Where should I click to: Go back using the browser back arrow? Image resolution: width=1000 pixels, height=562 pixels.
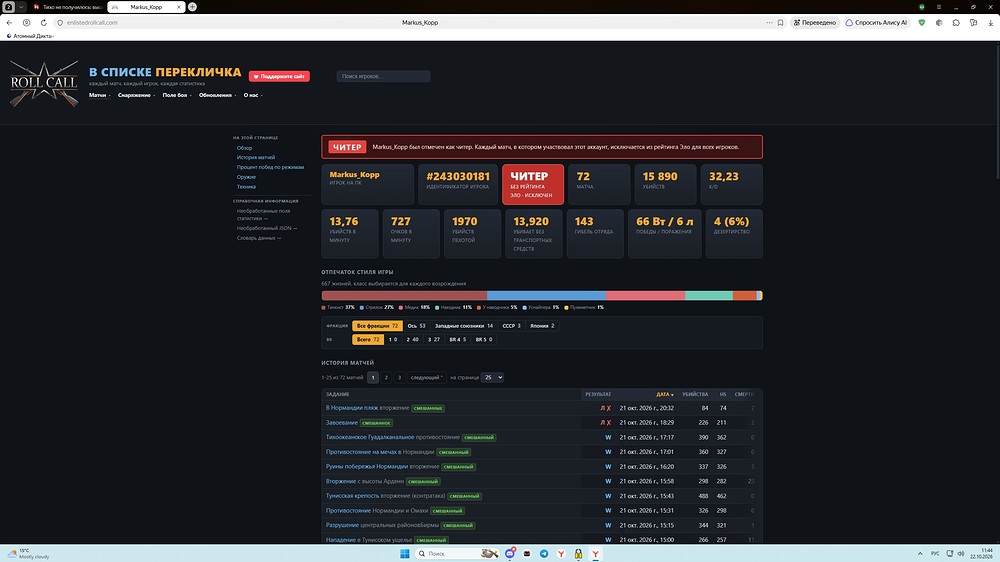point(9,22)
